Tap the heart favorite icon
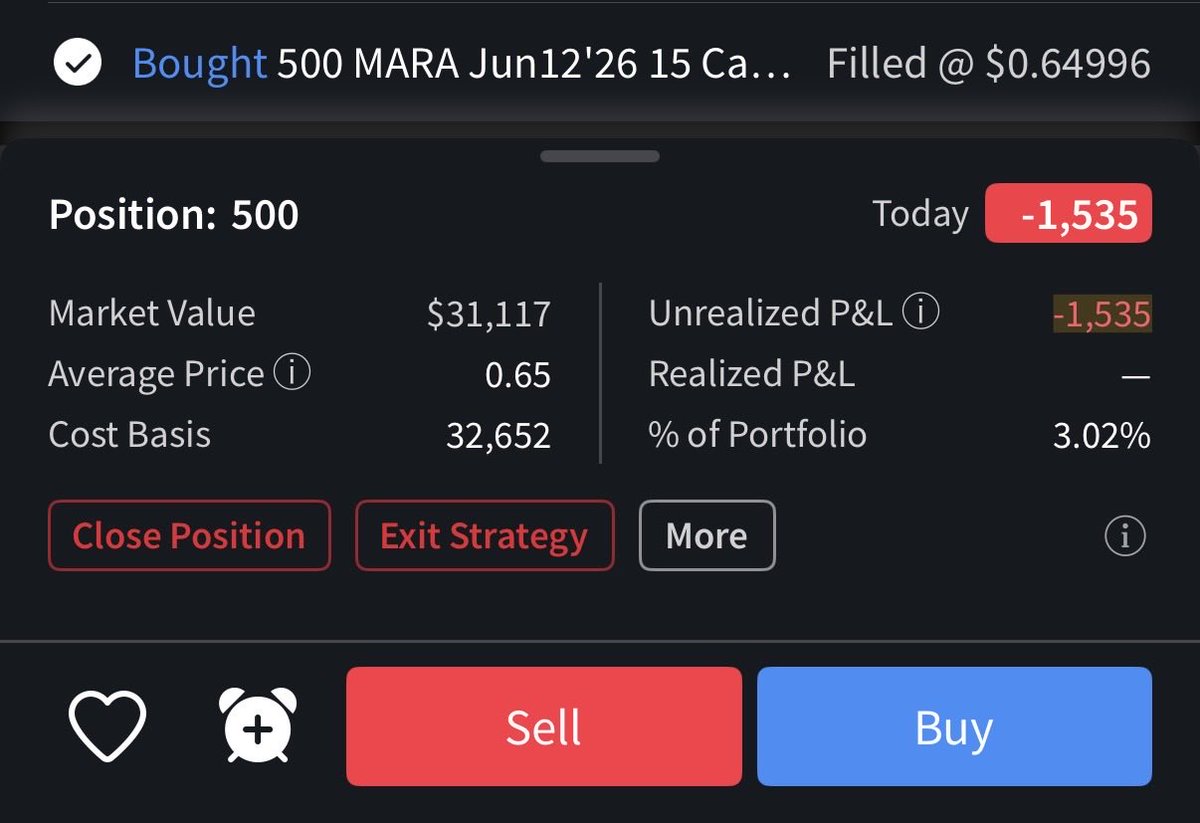This screenshot has height=823, width=1200. (x=107, y=726)
